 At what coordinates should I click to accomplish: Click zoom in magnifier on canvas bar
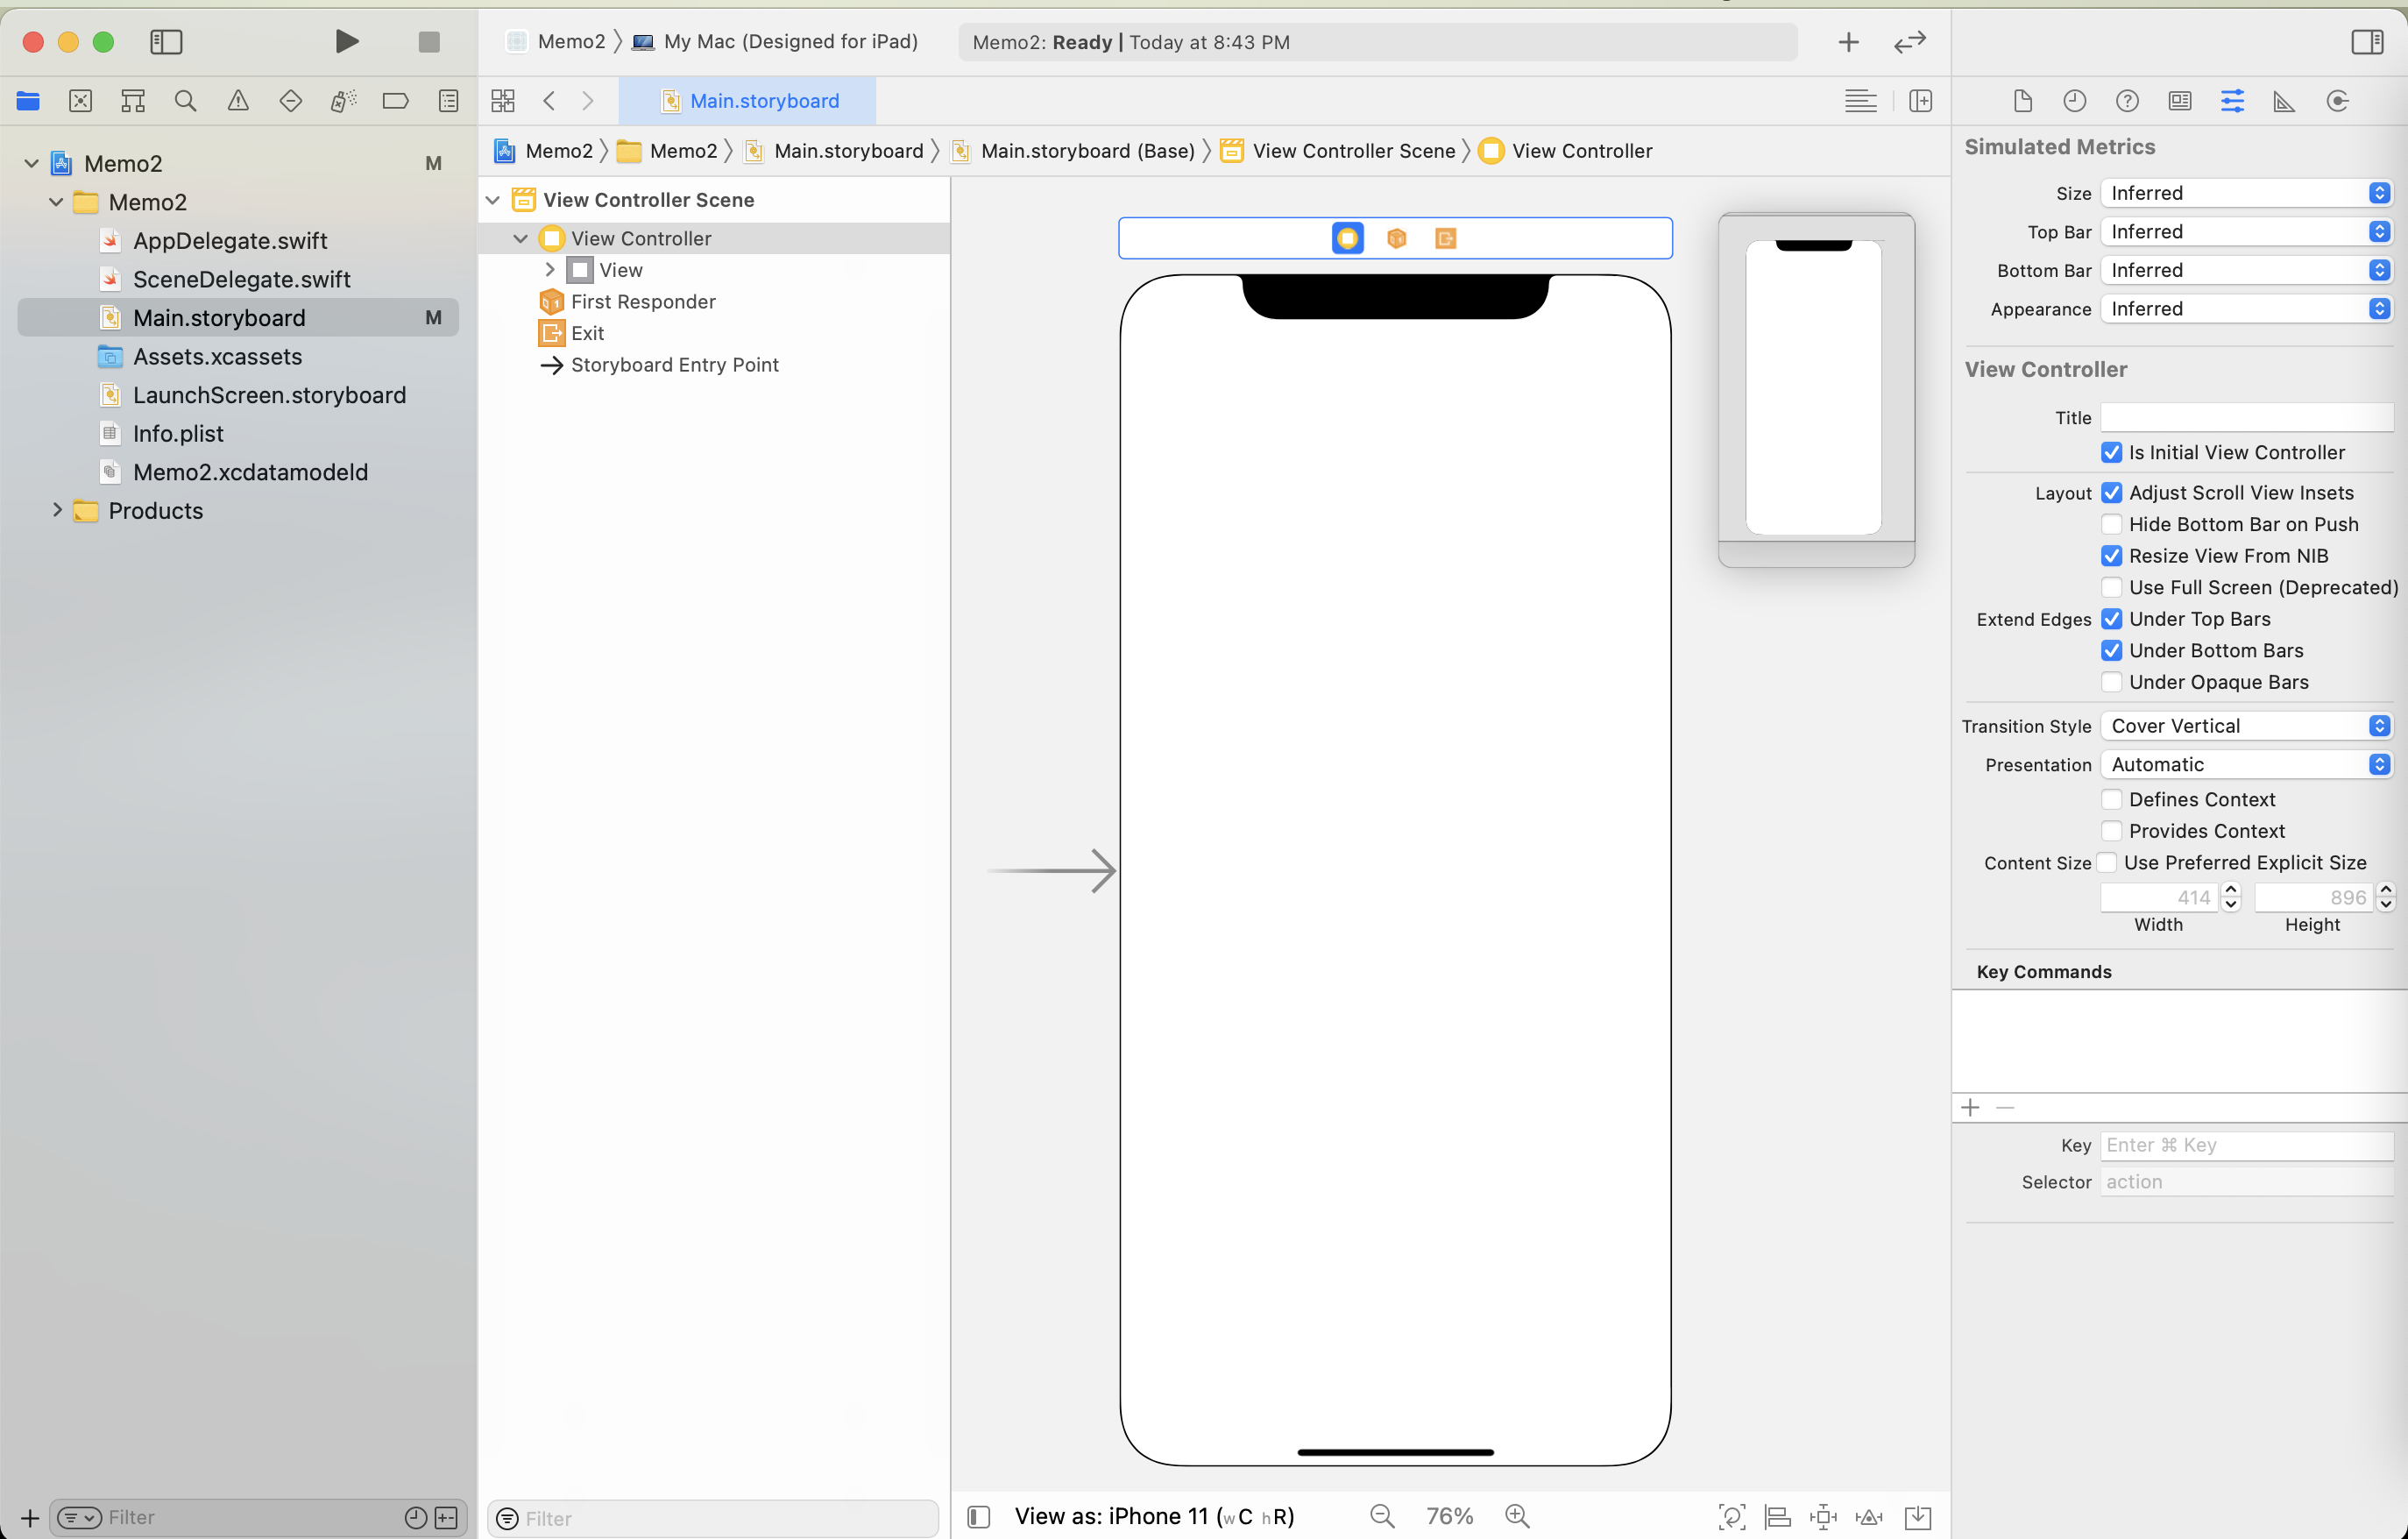coord(1517,1516)
